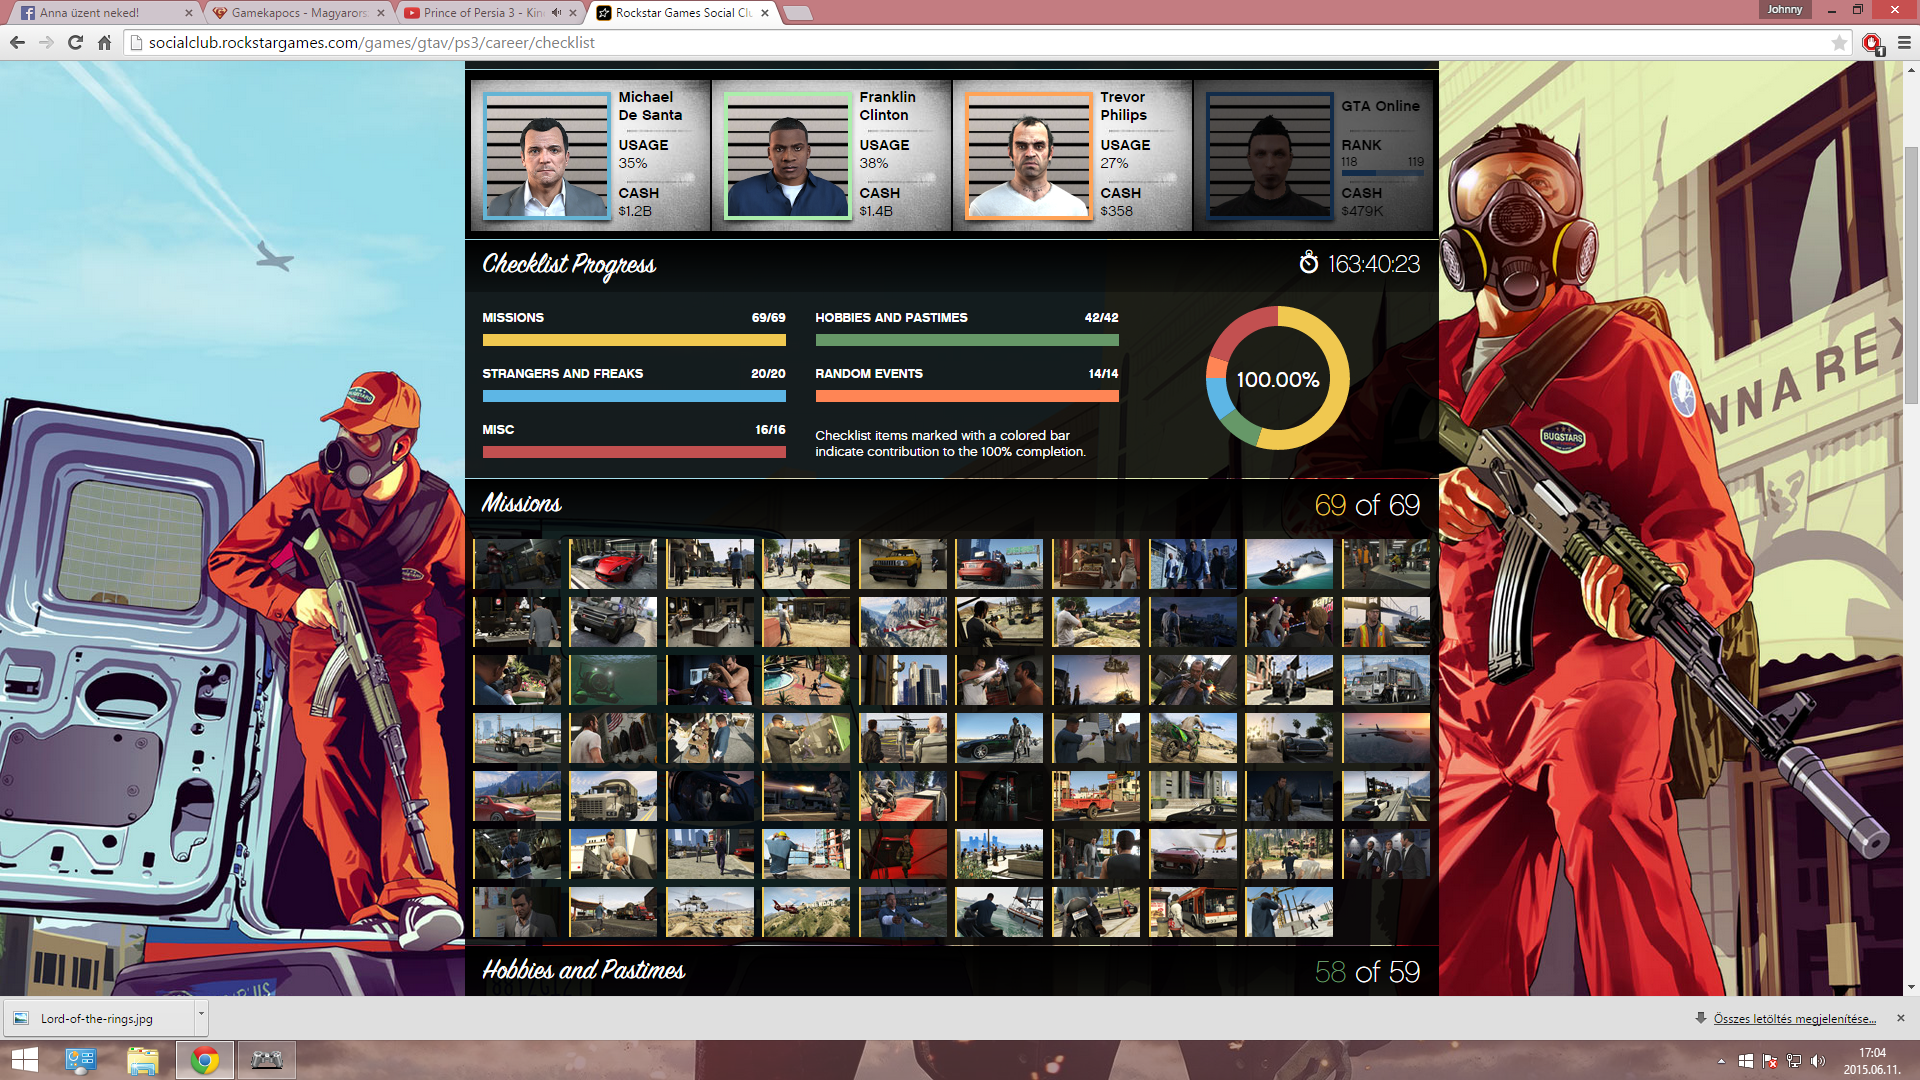Click the Missions yellow progress bar
1920x1080 pixels.
tap(634, 340)
